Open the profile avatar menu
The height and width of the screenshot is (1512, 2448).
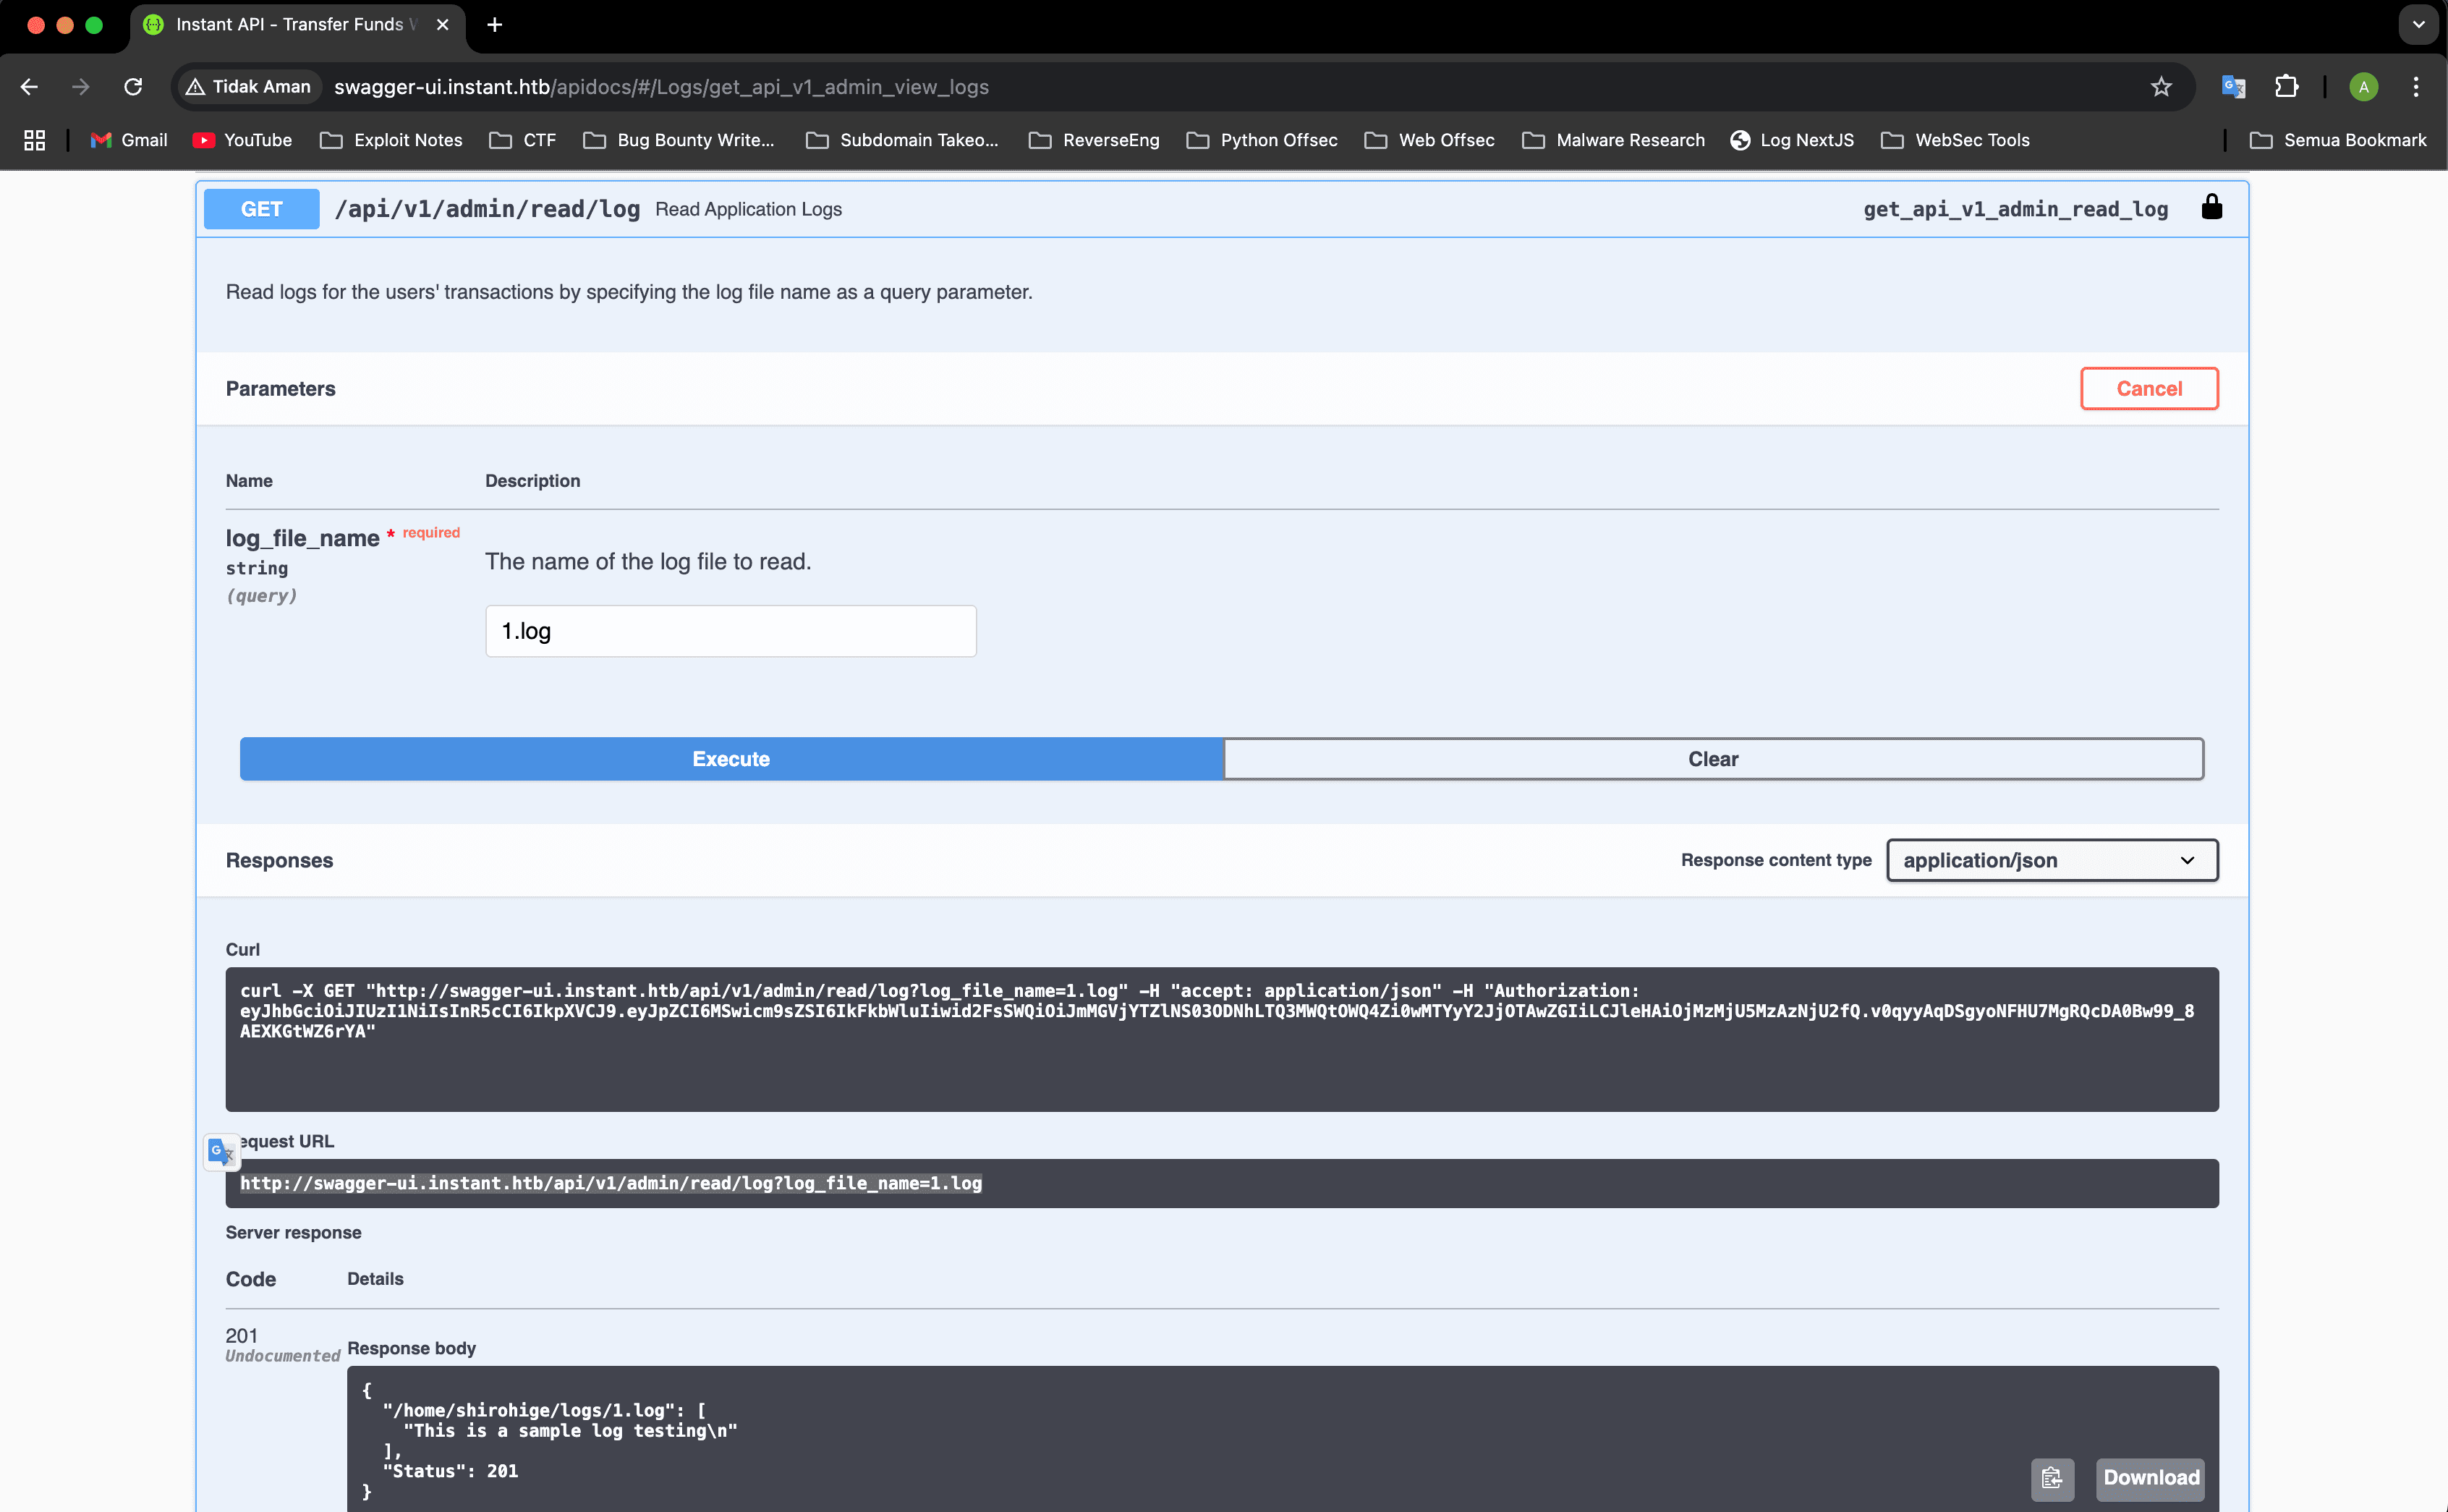(x=2363, y=87)
